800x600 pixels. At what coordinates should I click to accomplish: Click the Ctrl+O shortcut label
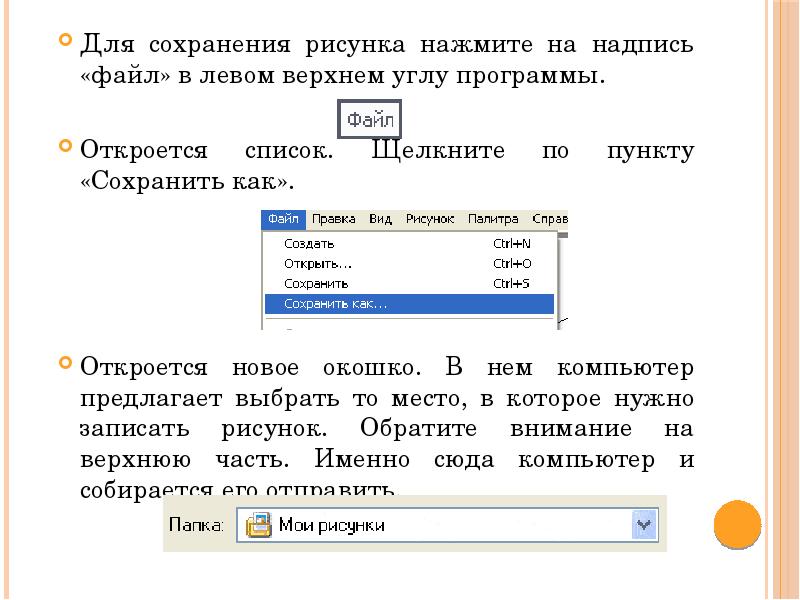click(511, 262)
